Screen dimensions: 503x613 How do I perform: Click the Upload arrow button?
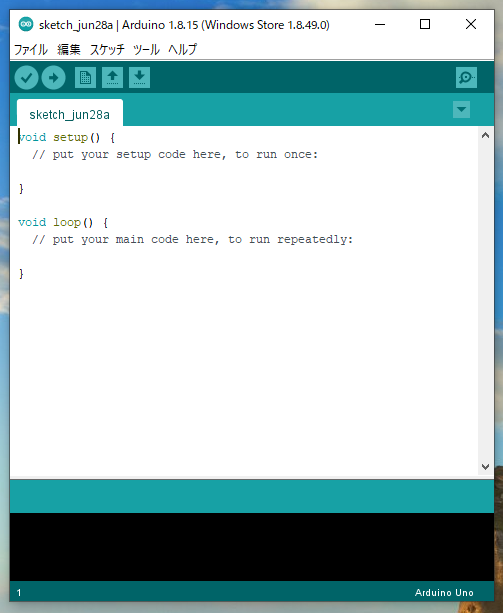[x=54, y=78]
